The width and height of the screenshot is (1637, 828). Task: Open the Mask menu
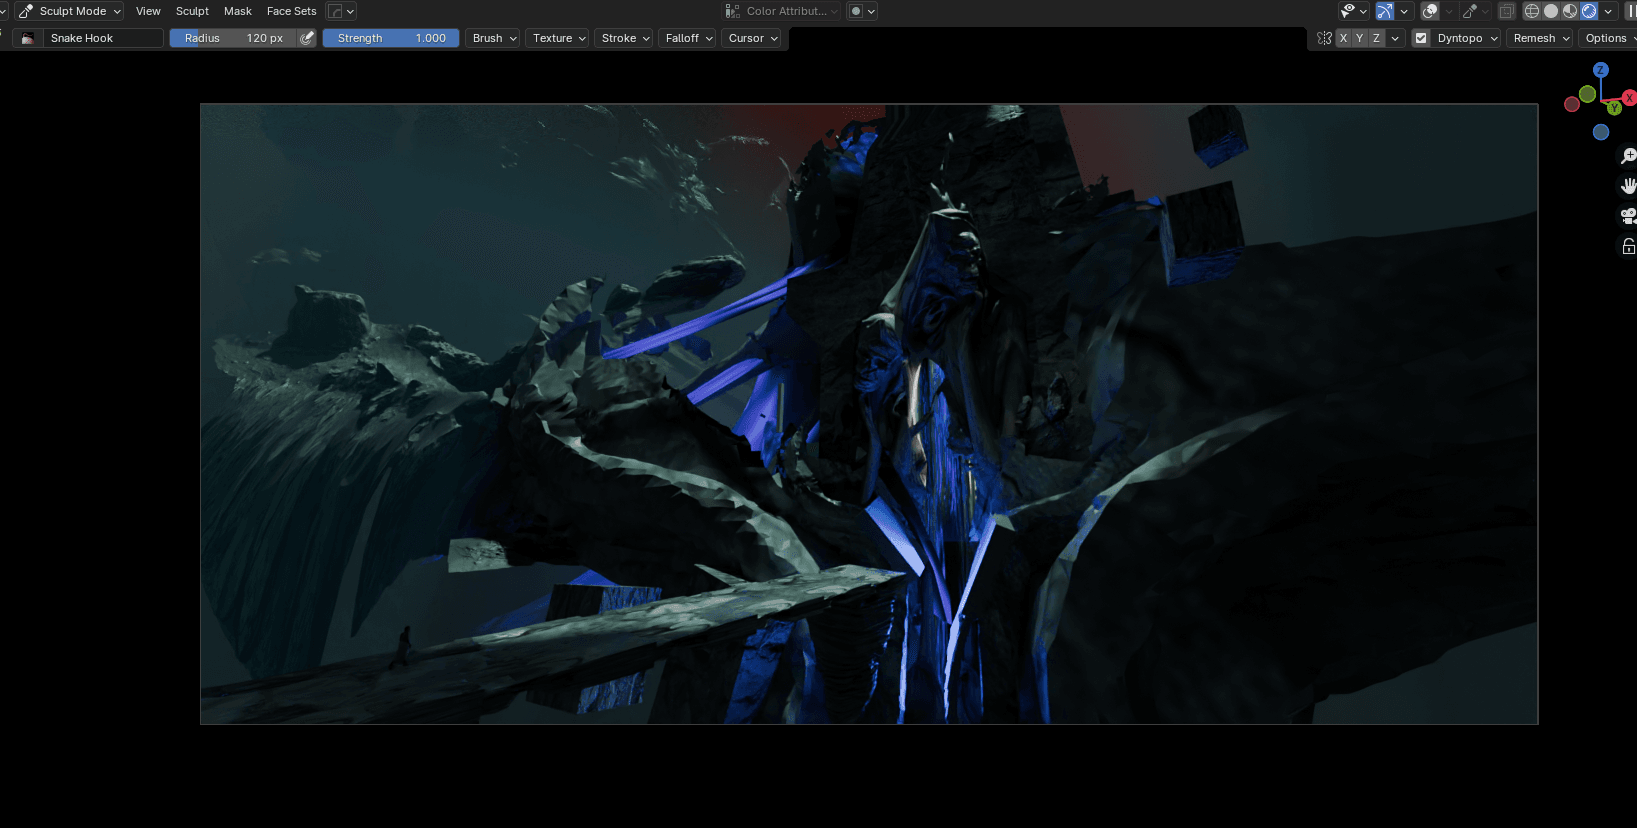pos(238,11)
